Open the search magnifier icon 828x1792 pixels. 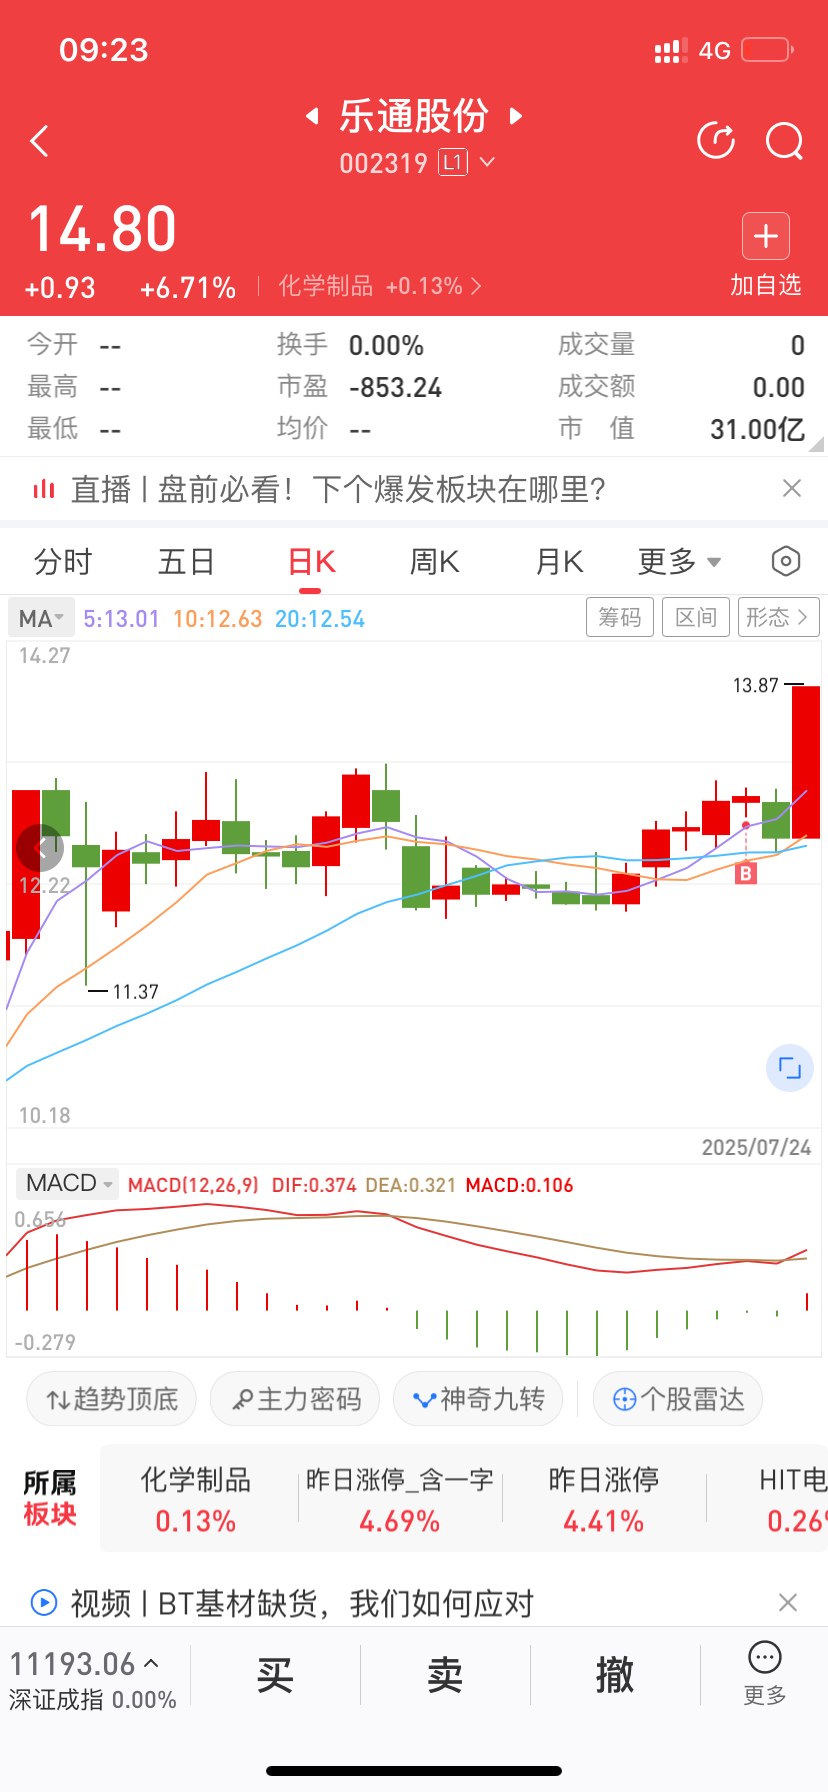click(785, 141)
